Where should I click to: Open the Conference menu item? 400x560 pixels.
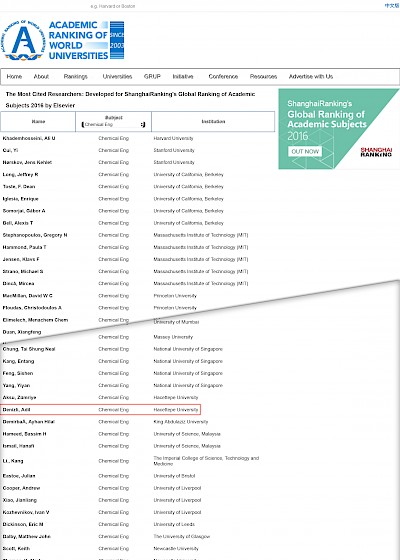click(x=223, y=76)
